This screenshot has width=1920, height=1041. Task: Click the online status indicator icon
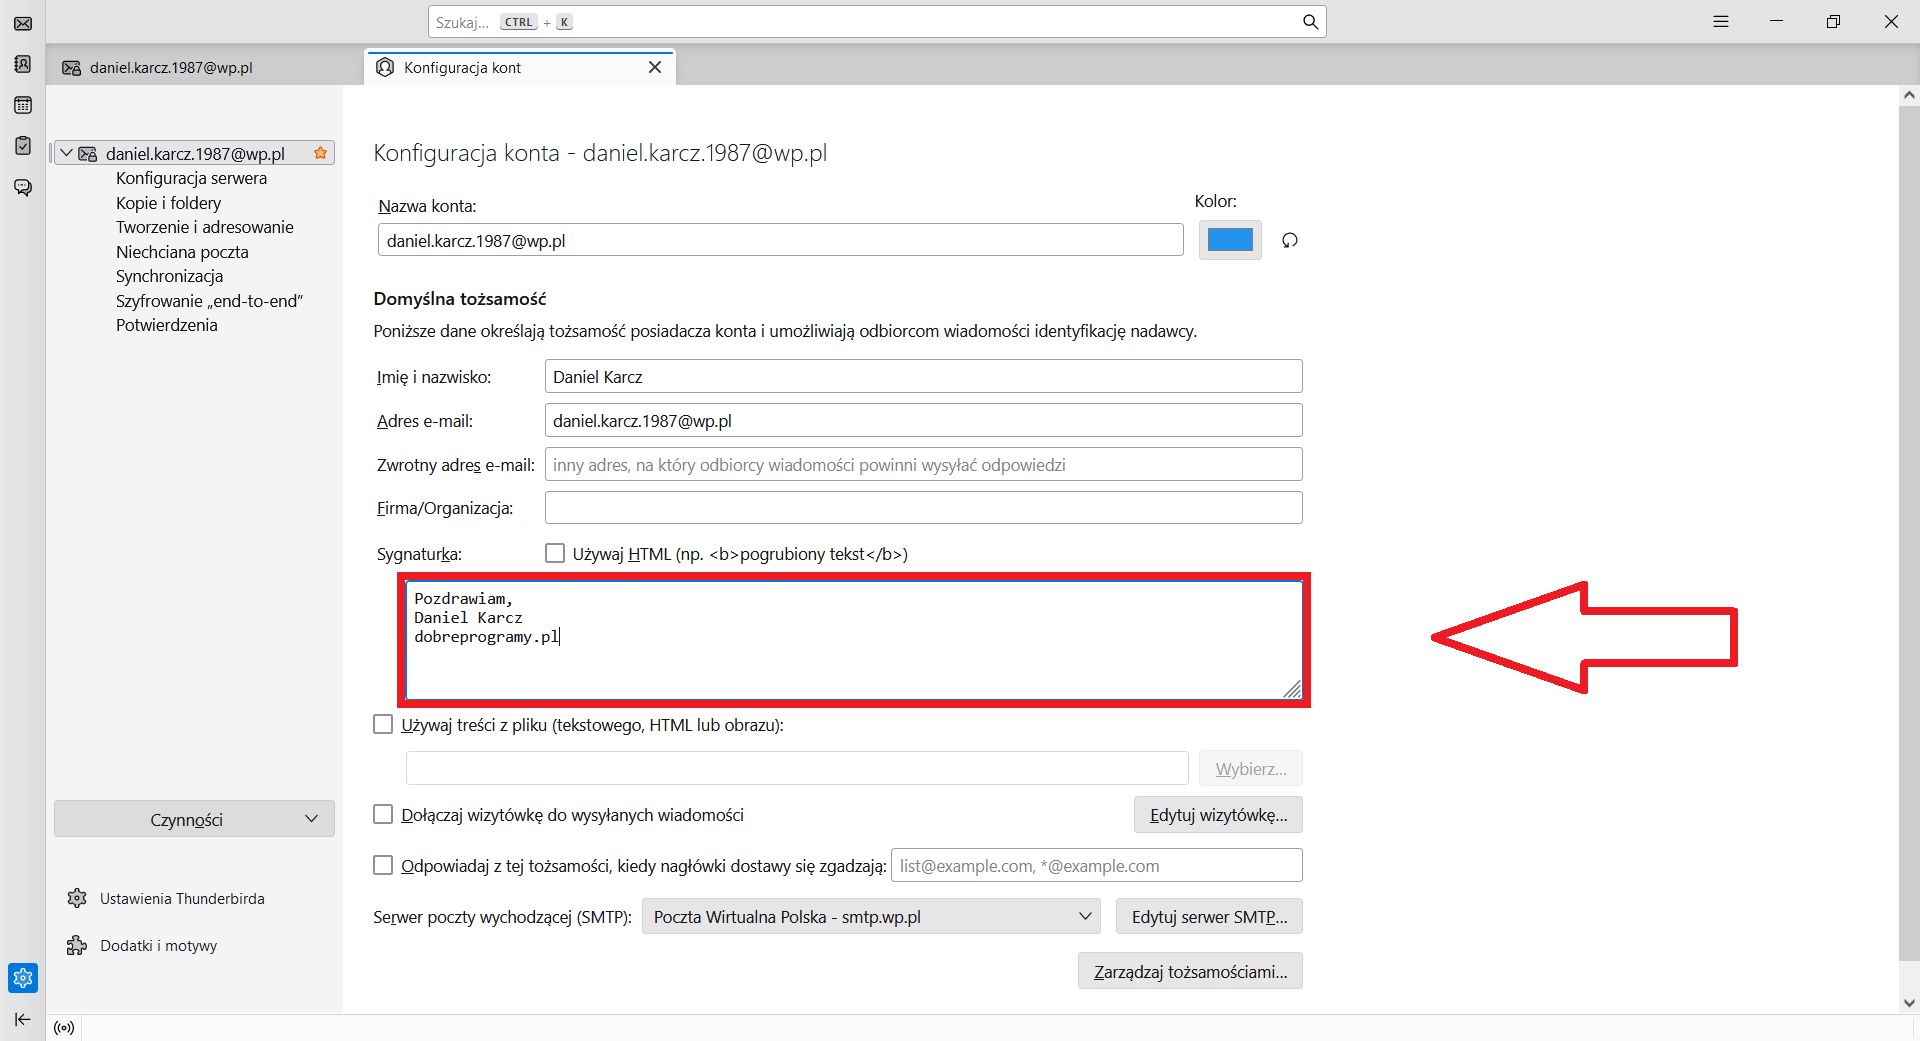pos(64,1028)
